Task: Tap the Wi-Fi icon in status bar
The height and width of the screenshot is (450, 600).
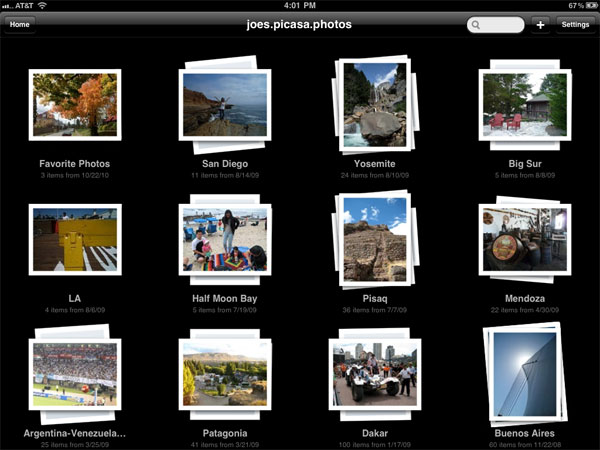Action: click(42, 5)
